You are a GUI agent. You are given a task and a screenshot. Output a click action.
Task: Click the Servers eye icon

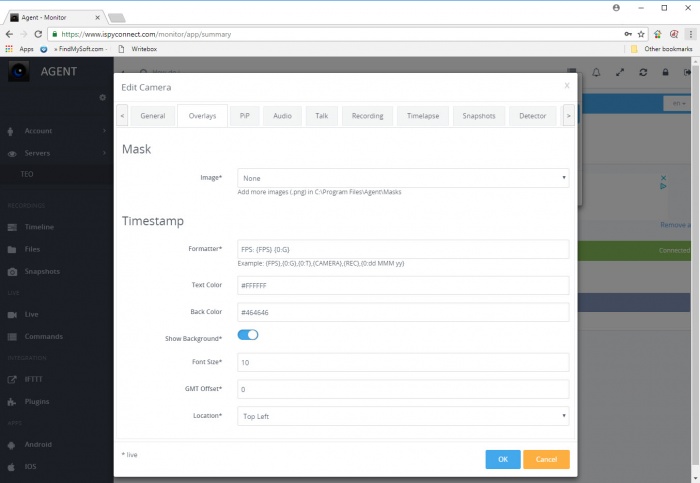12,154
